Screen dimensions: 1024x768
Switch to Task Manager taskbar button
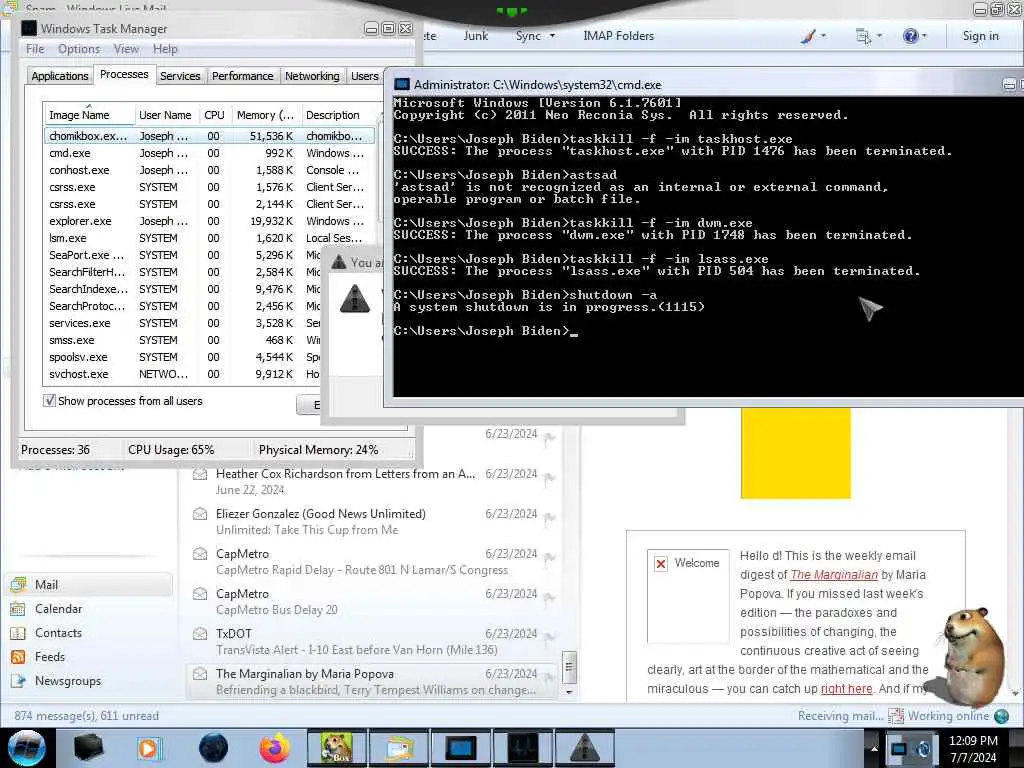[x=522, y=748]
